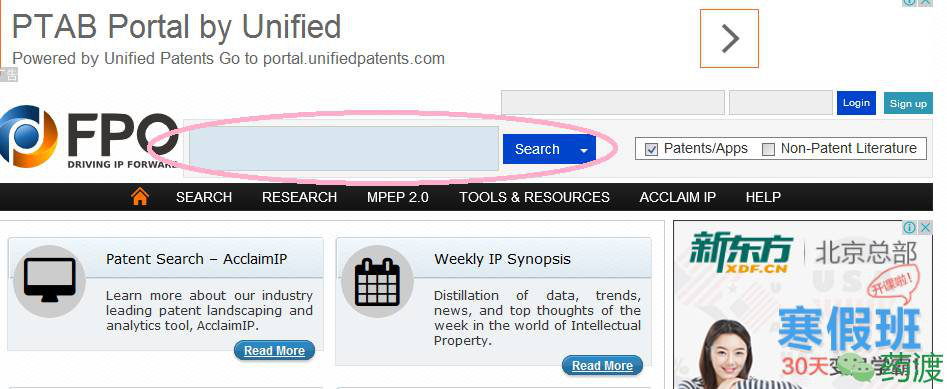The width and height of the screenshot is (947, 389).
Task: Click the Login button
Action: click(856, 103)
